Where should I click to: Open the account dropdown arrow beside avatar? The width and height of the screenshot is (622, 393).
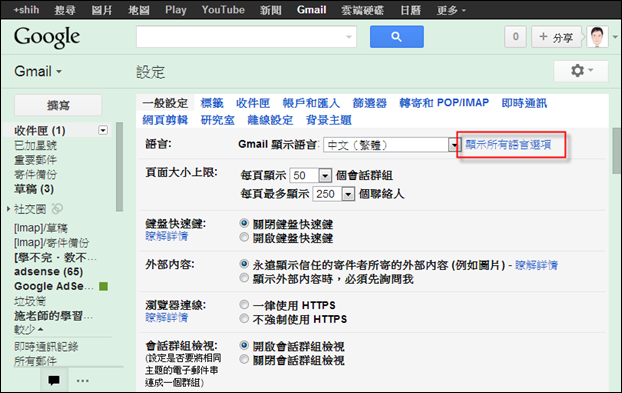coord(615,37)
